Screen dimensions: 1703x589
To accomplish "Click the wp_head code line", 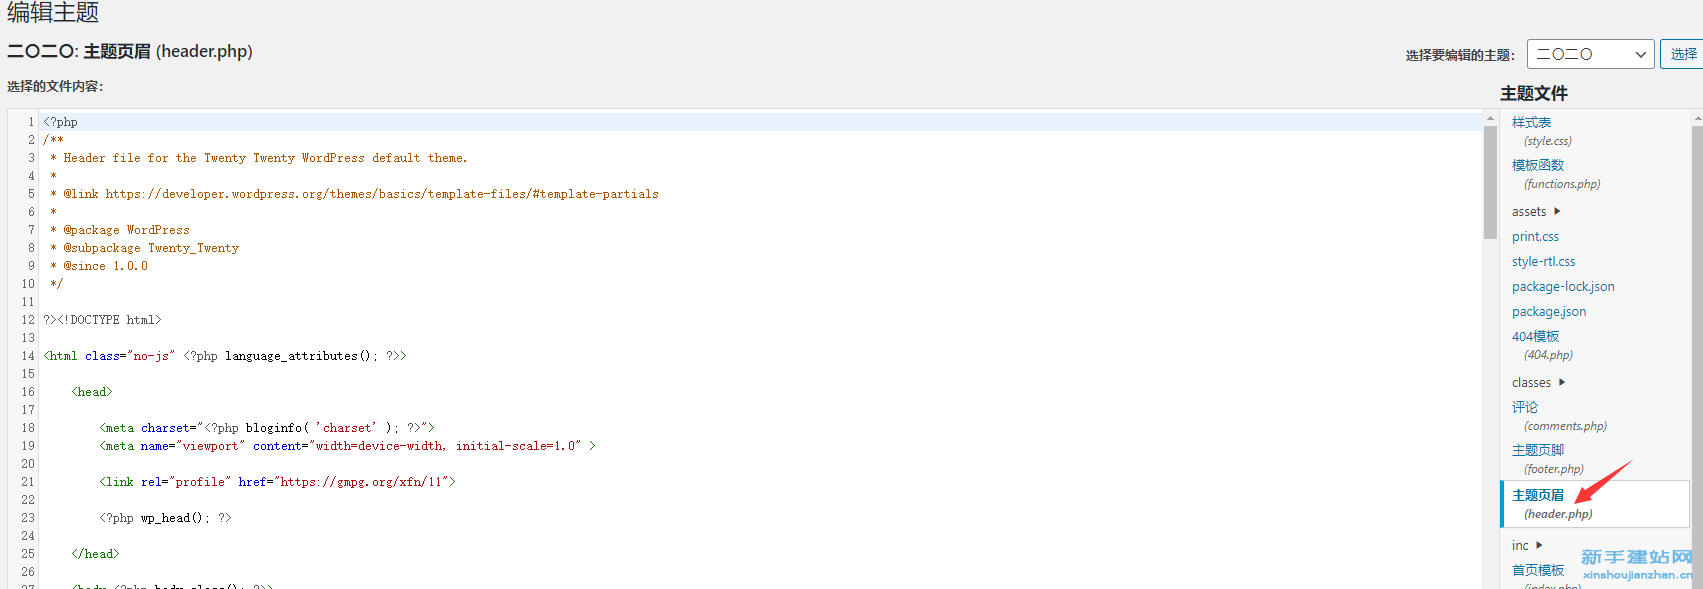I will click(165, 518).
